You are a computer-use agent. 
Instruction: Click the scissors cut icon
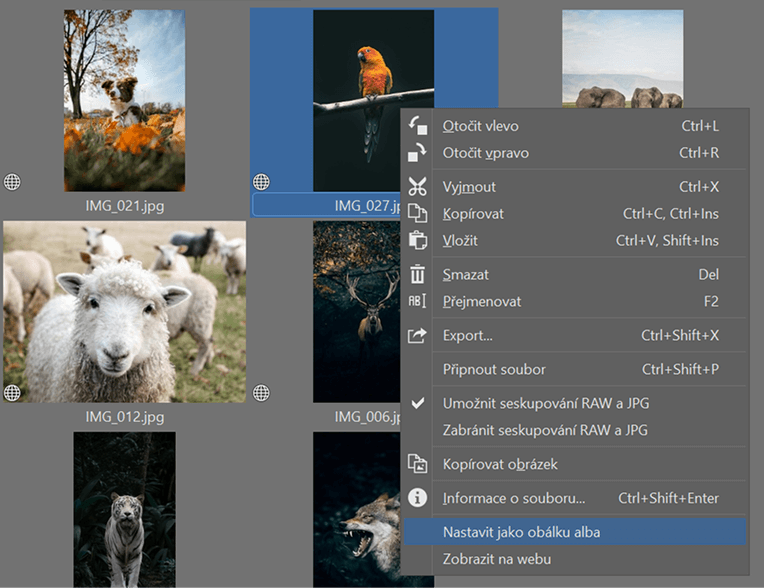418,187
